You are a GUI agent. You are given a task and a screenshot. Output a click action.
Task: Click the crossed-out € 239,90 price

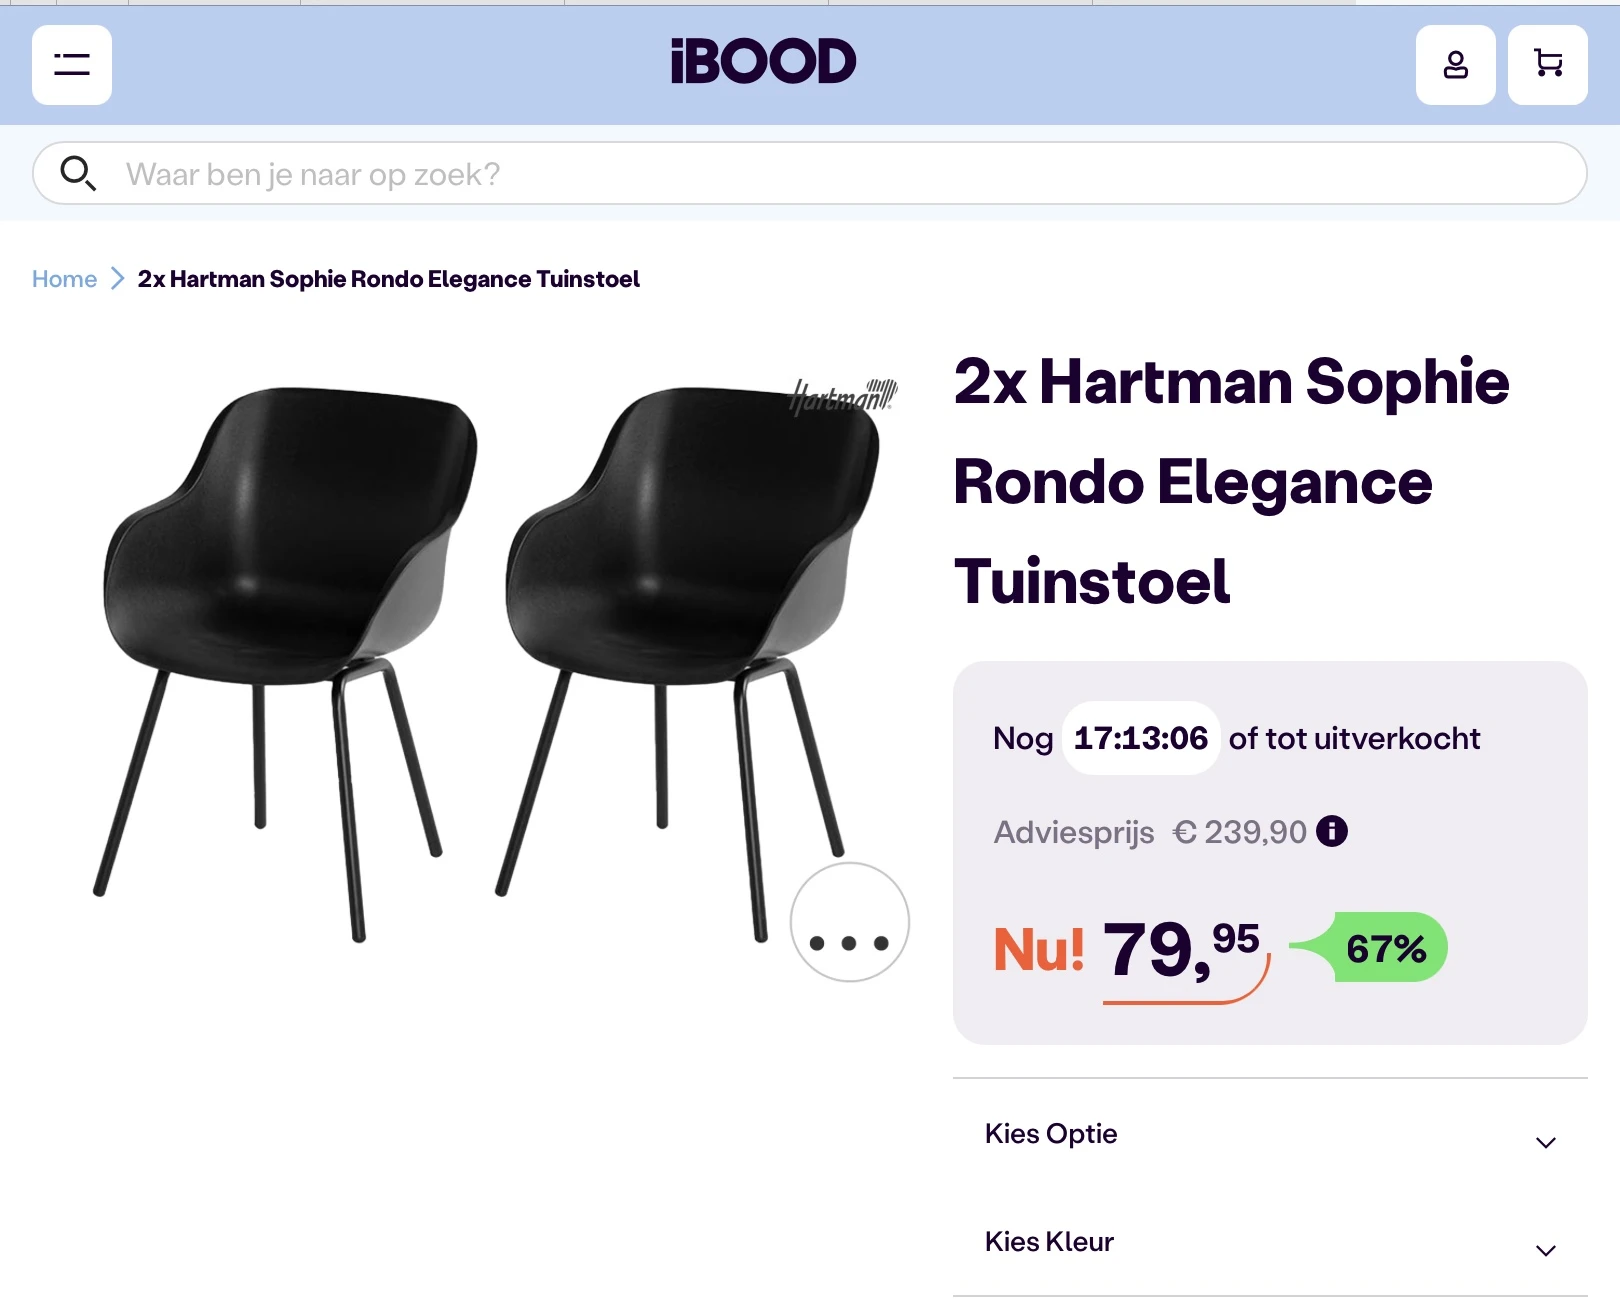(x=1240, y=832)
